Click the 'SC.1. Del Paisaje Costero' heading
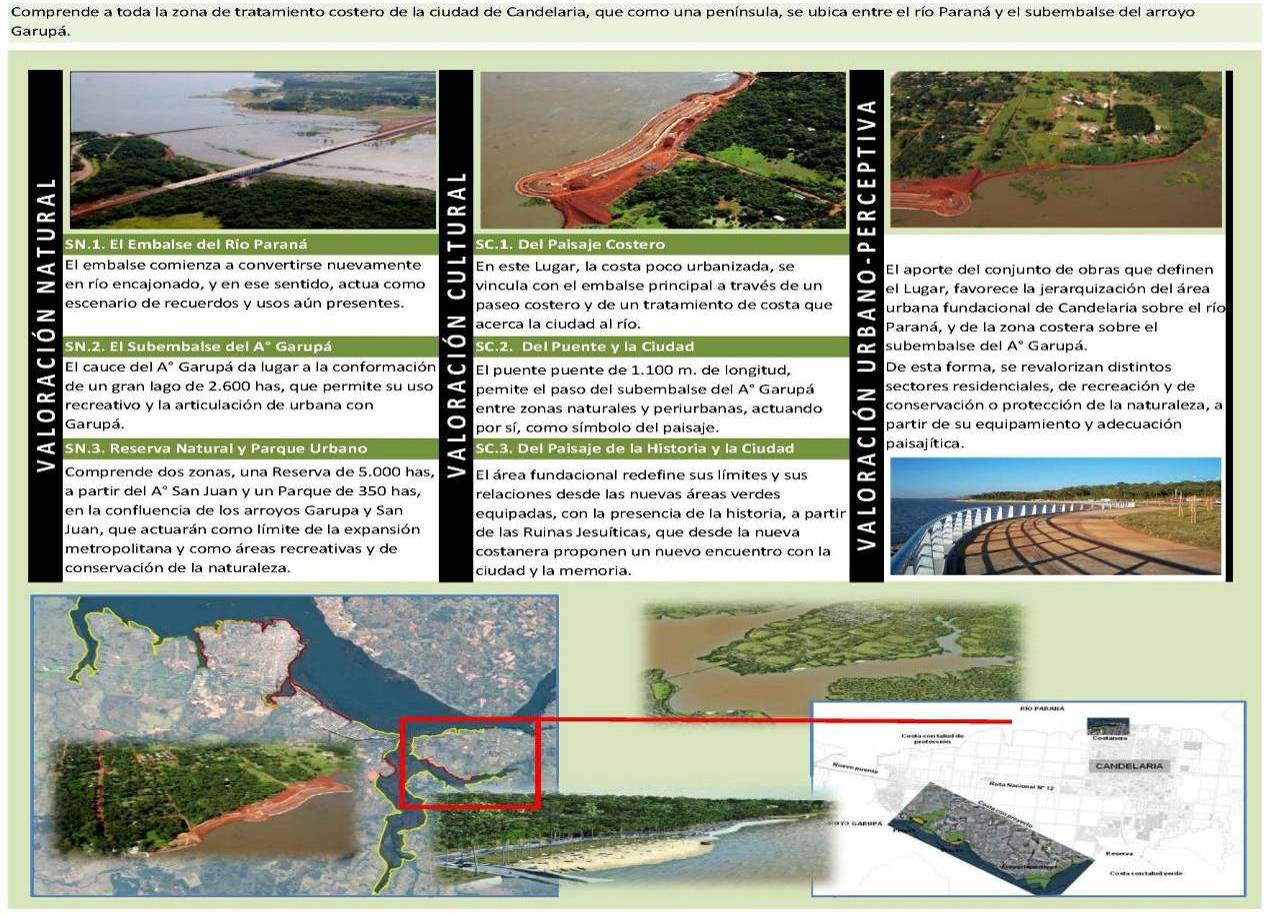Image resolution: width=1268 pixels, height=916 pixels. pyautogui.click(x=570, y=244)
